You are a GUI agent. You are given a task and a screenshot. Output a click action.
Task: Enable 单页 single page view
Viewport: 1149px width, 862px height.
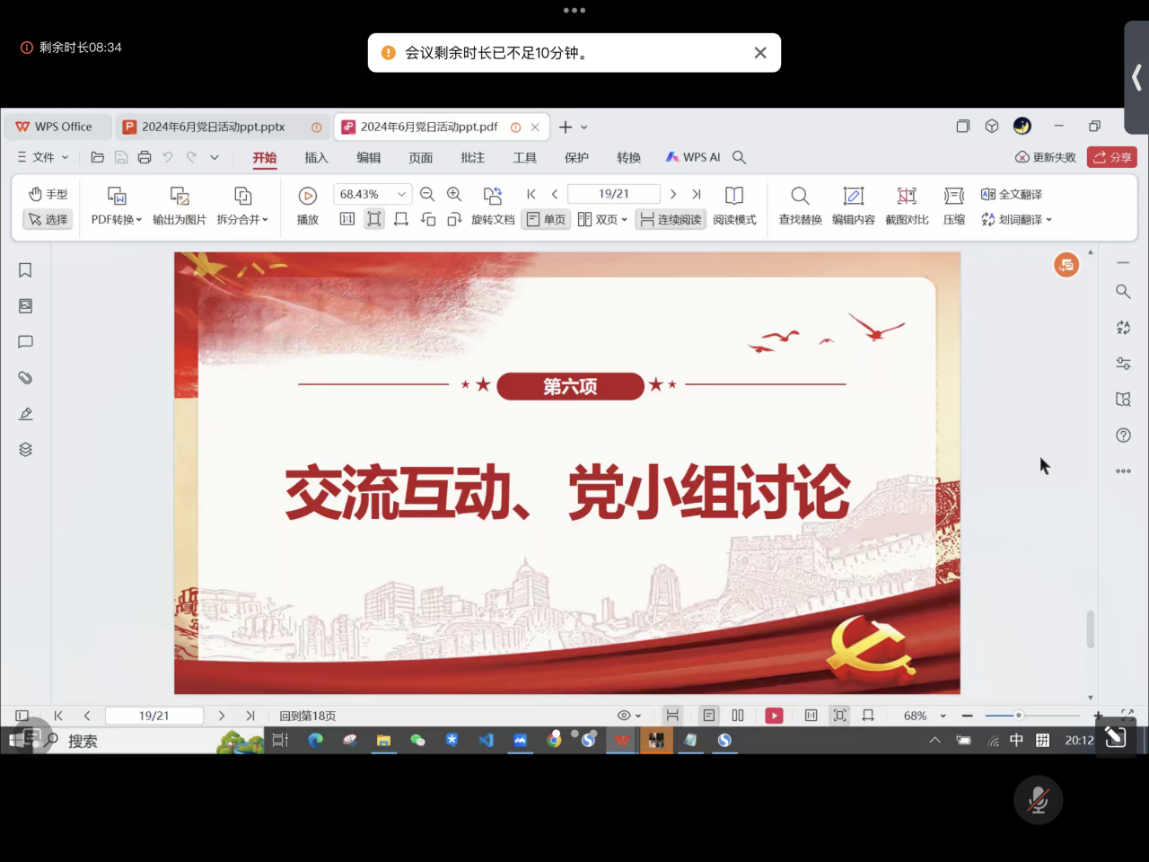(x=546, y=220)
